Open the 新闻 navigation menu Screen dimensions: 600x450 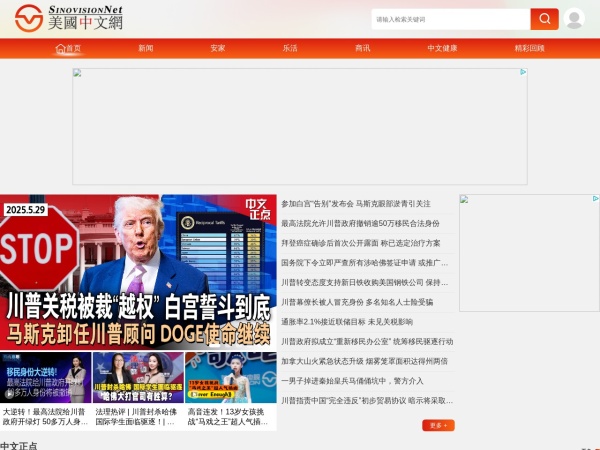coord(145,48)
